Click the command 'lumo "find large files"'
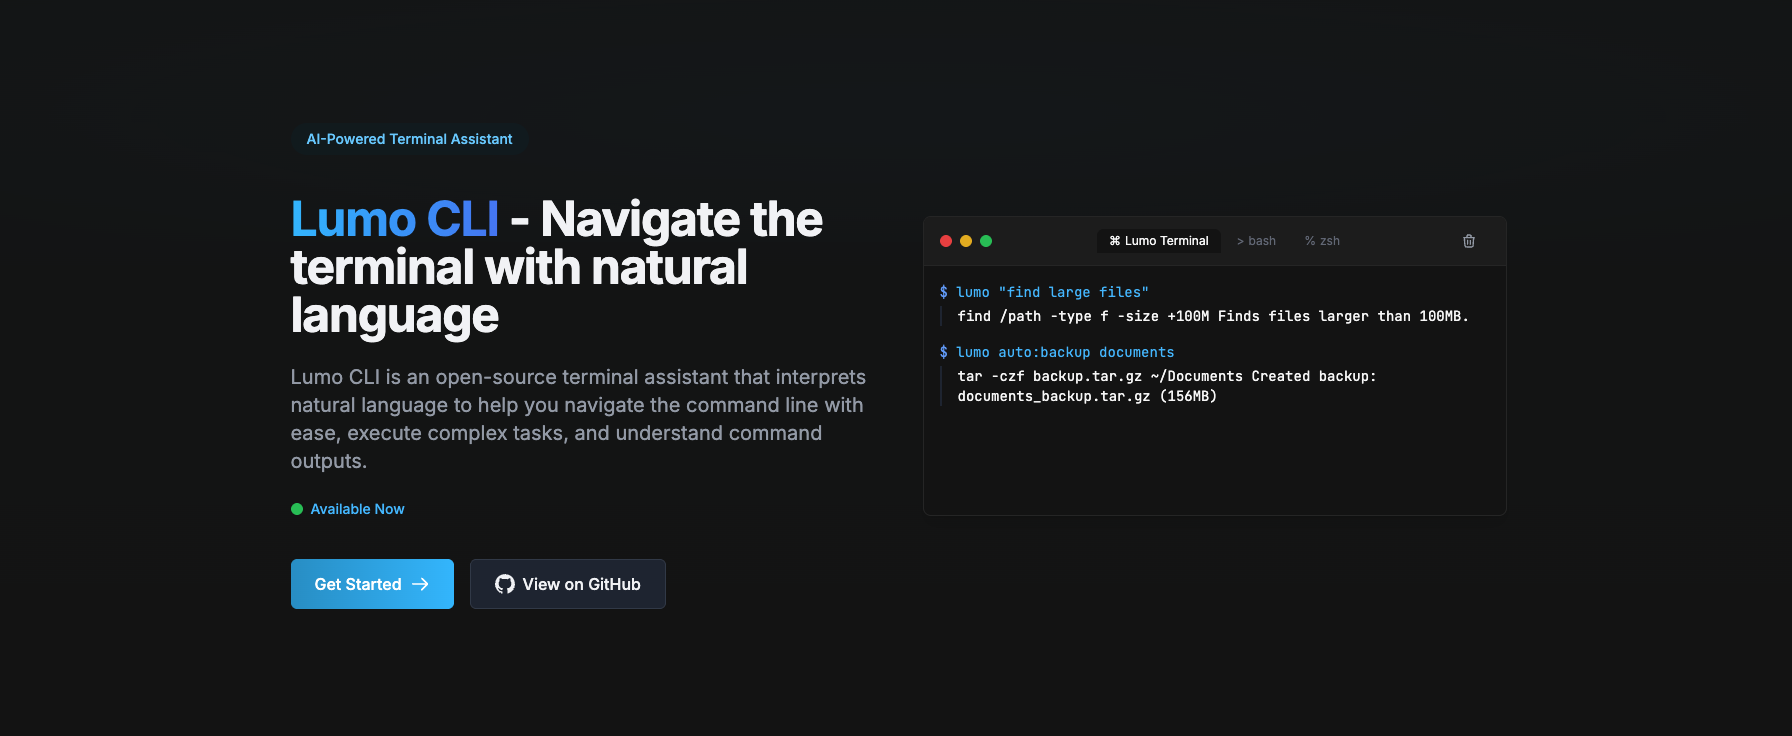 (1052, 292)
